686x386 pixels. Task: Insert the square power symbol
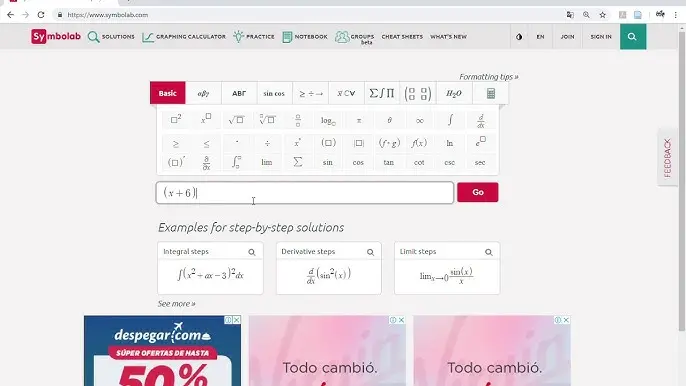[176, 119]
